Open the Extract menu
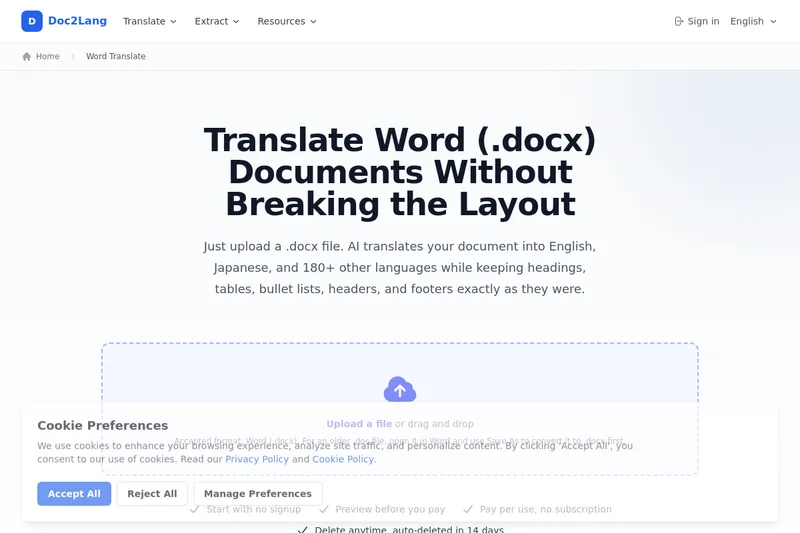Viewport: 800px width, 533px height. [217, 21]
